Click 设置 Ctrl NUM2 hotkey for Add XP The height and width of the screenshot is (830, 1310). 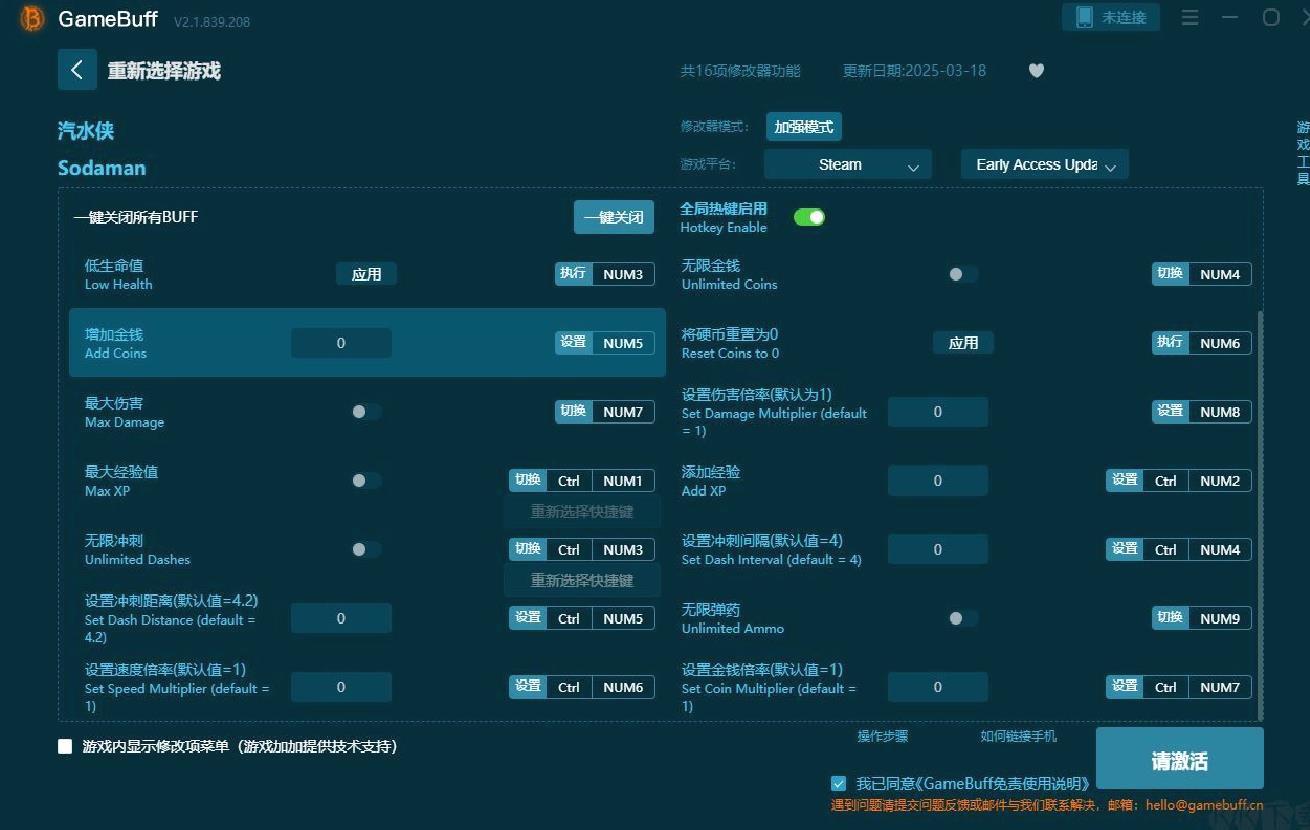pos(1178,481)
